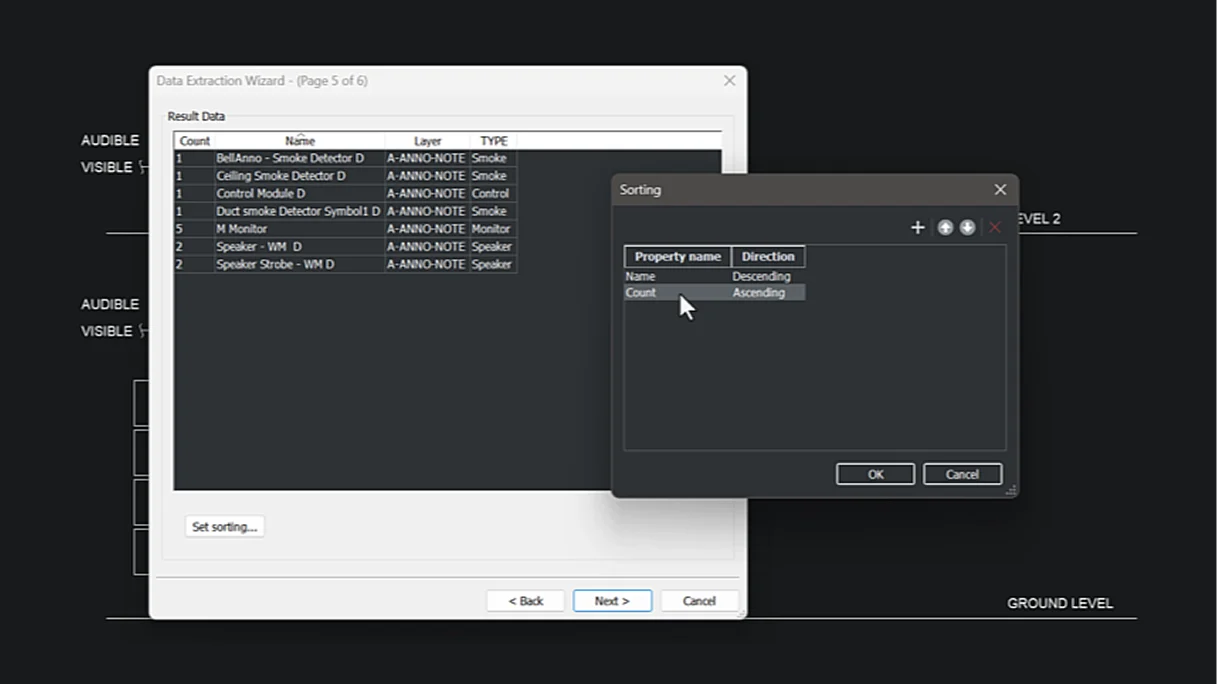Open Set sorting... options
The height and width of the screenshot is (684, 1217).
pos(224,526)
